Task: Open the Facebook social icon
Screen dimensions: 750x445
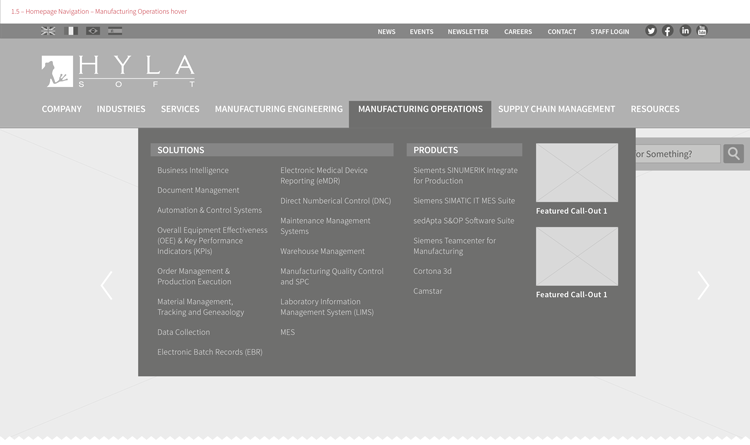Action: 668,31
